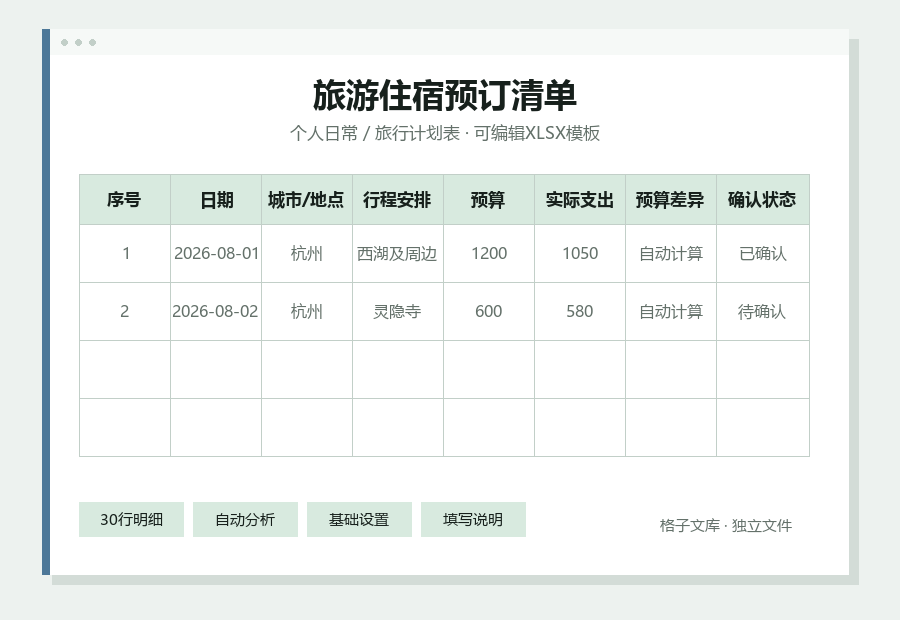Select the 西湖及周边 itinerary cell
The width and height of the screenshot is (900, 620).
pos(398,253)
